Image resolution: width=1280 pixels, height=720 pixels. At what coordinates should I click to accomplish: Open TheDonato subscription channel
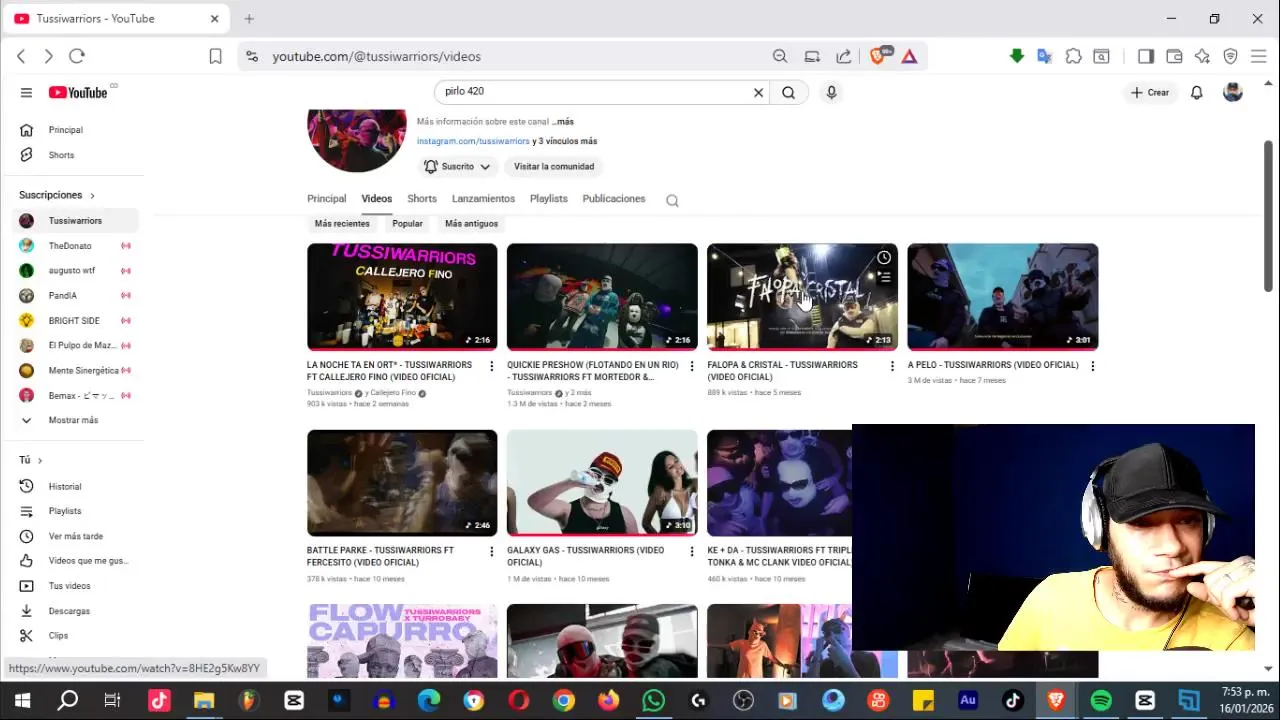click(x=72, y=245)
